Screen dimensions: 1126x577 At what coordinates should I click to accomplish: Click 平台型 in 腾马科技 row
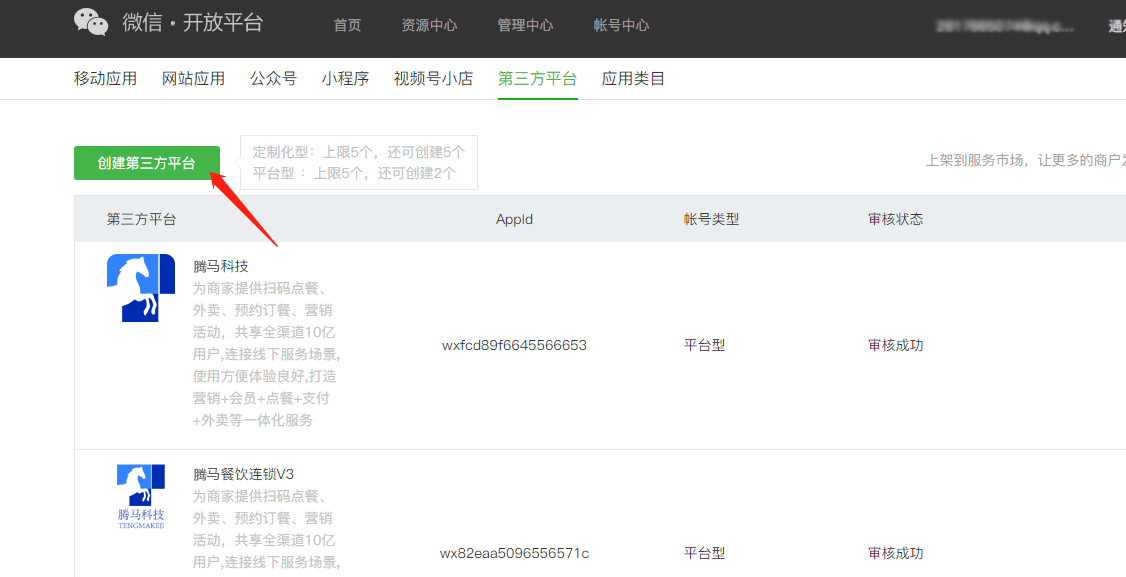click(x=704, y=346)
